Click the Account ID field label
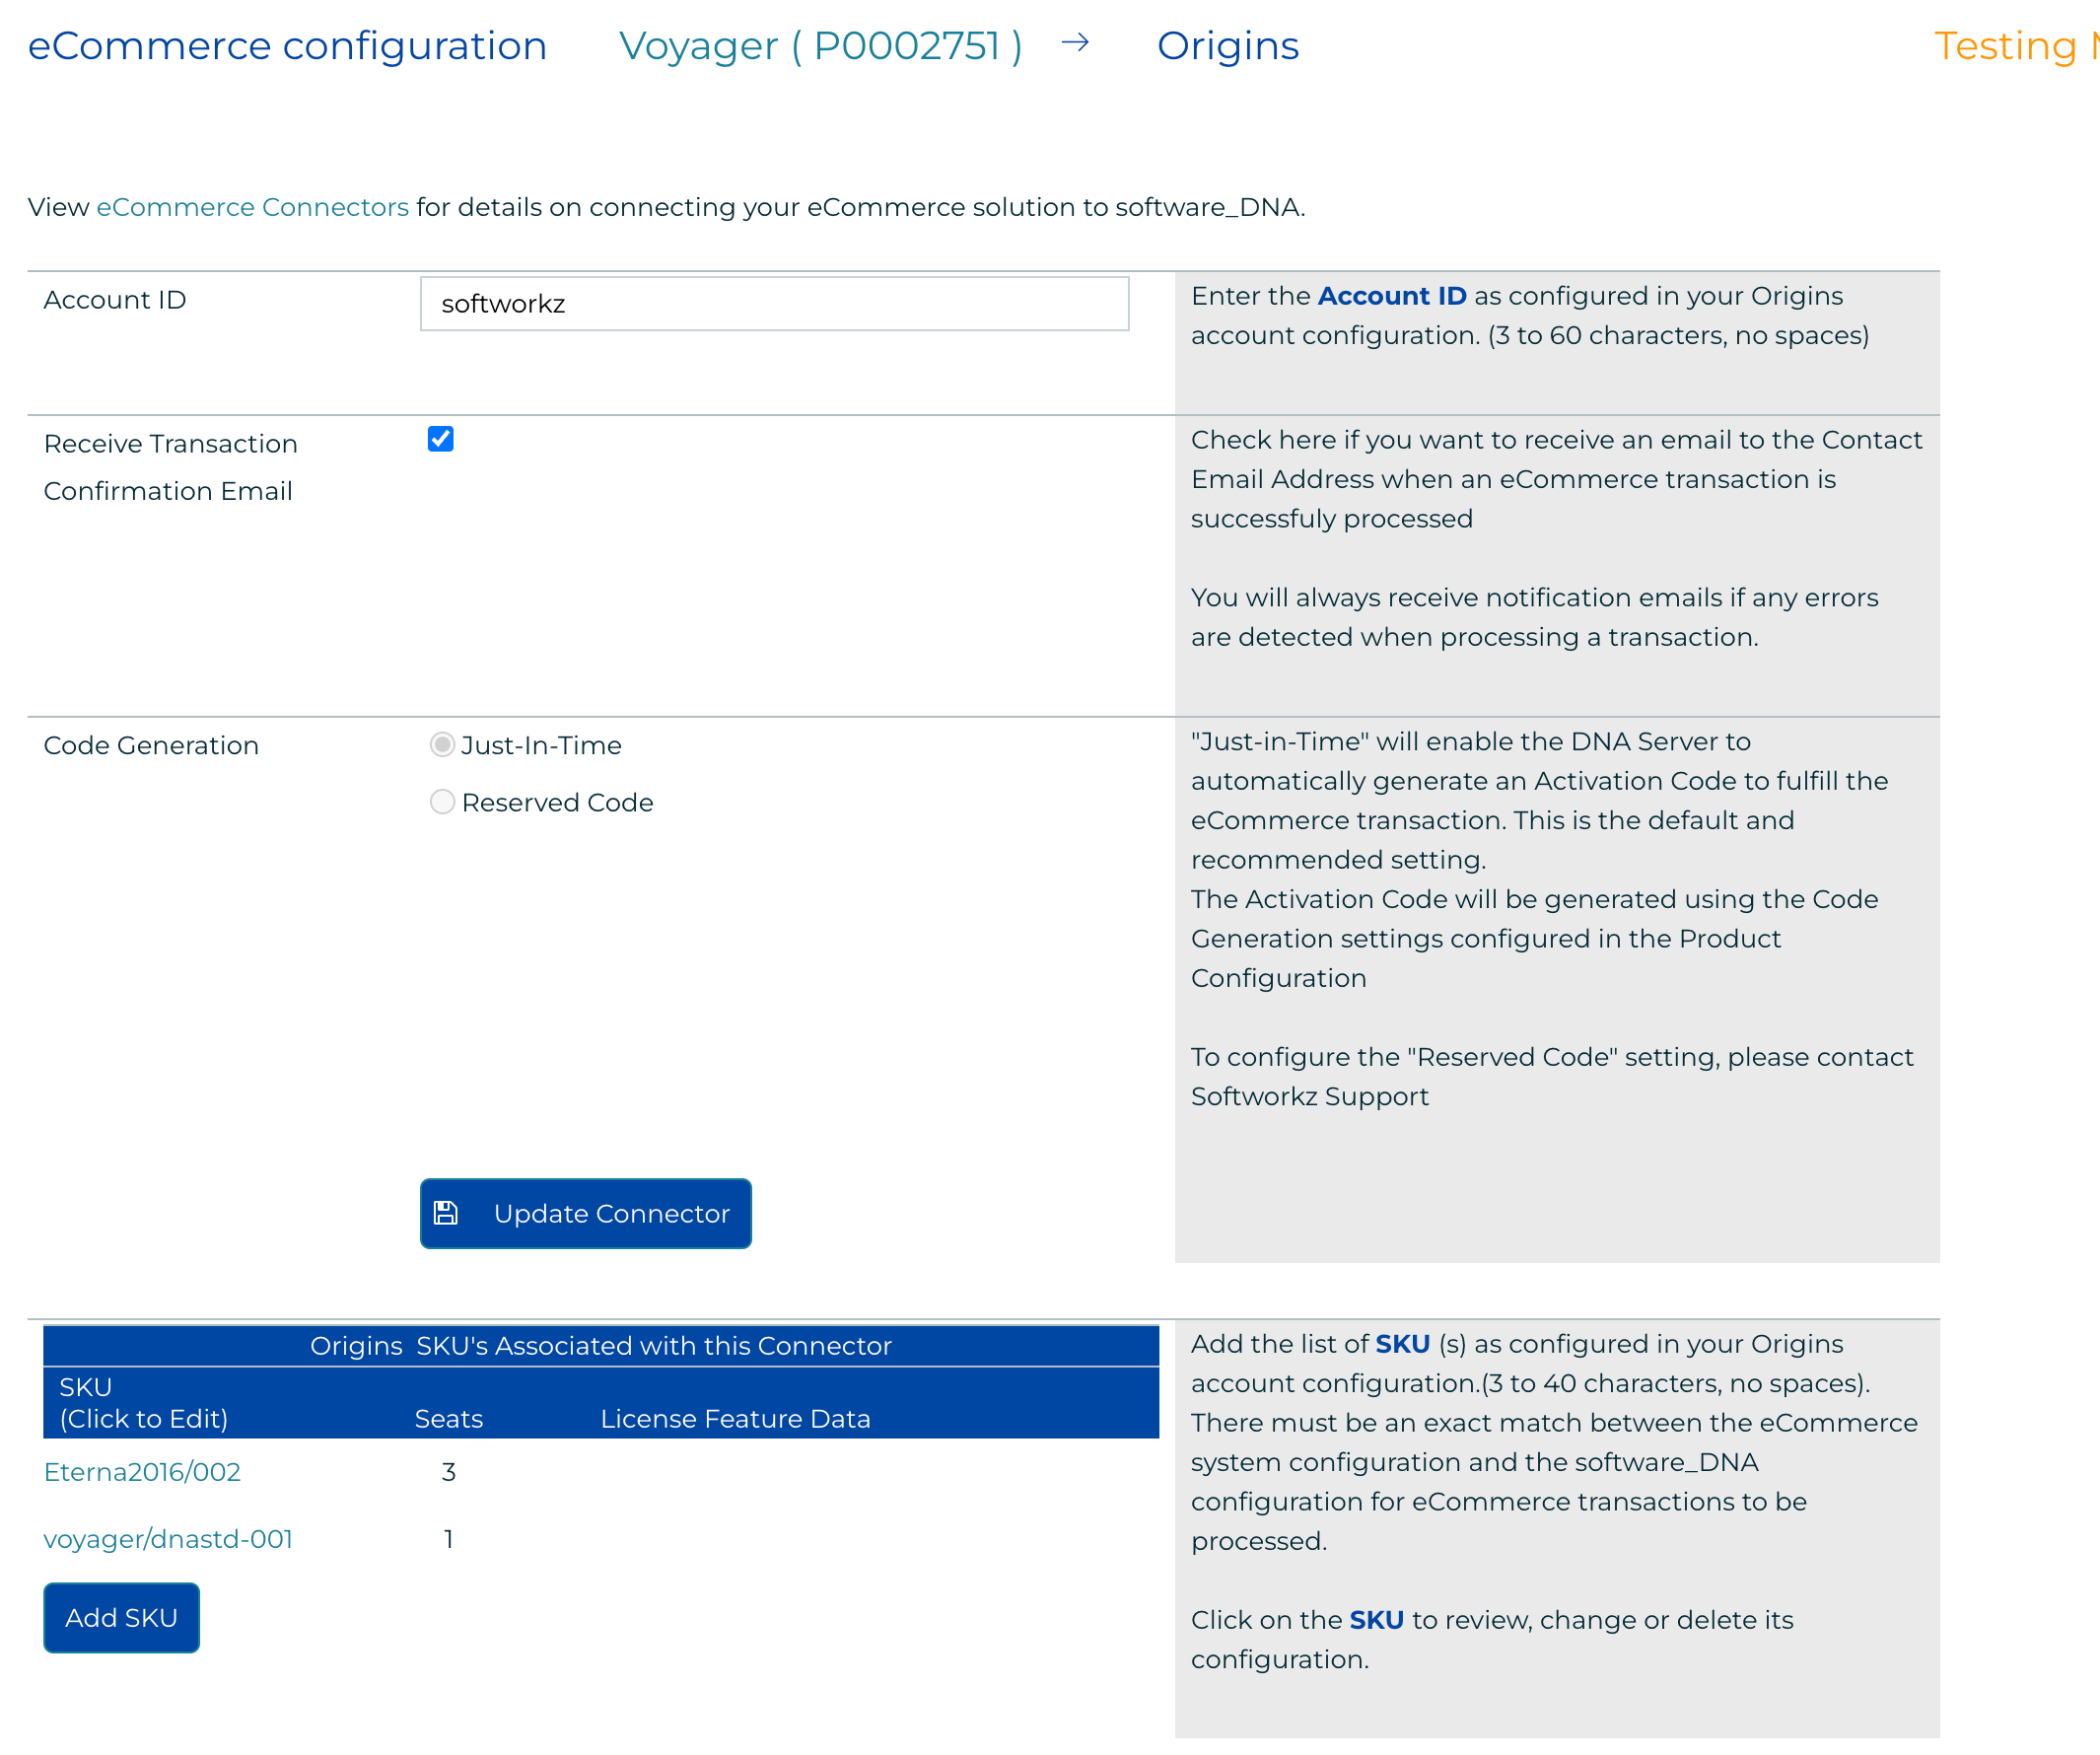The width and height of the screenshot is (2100, 1755). pos(115,300)
